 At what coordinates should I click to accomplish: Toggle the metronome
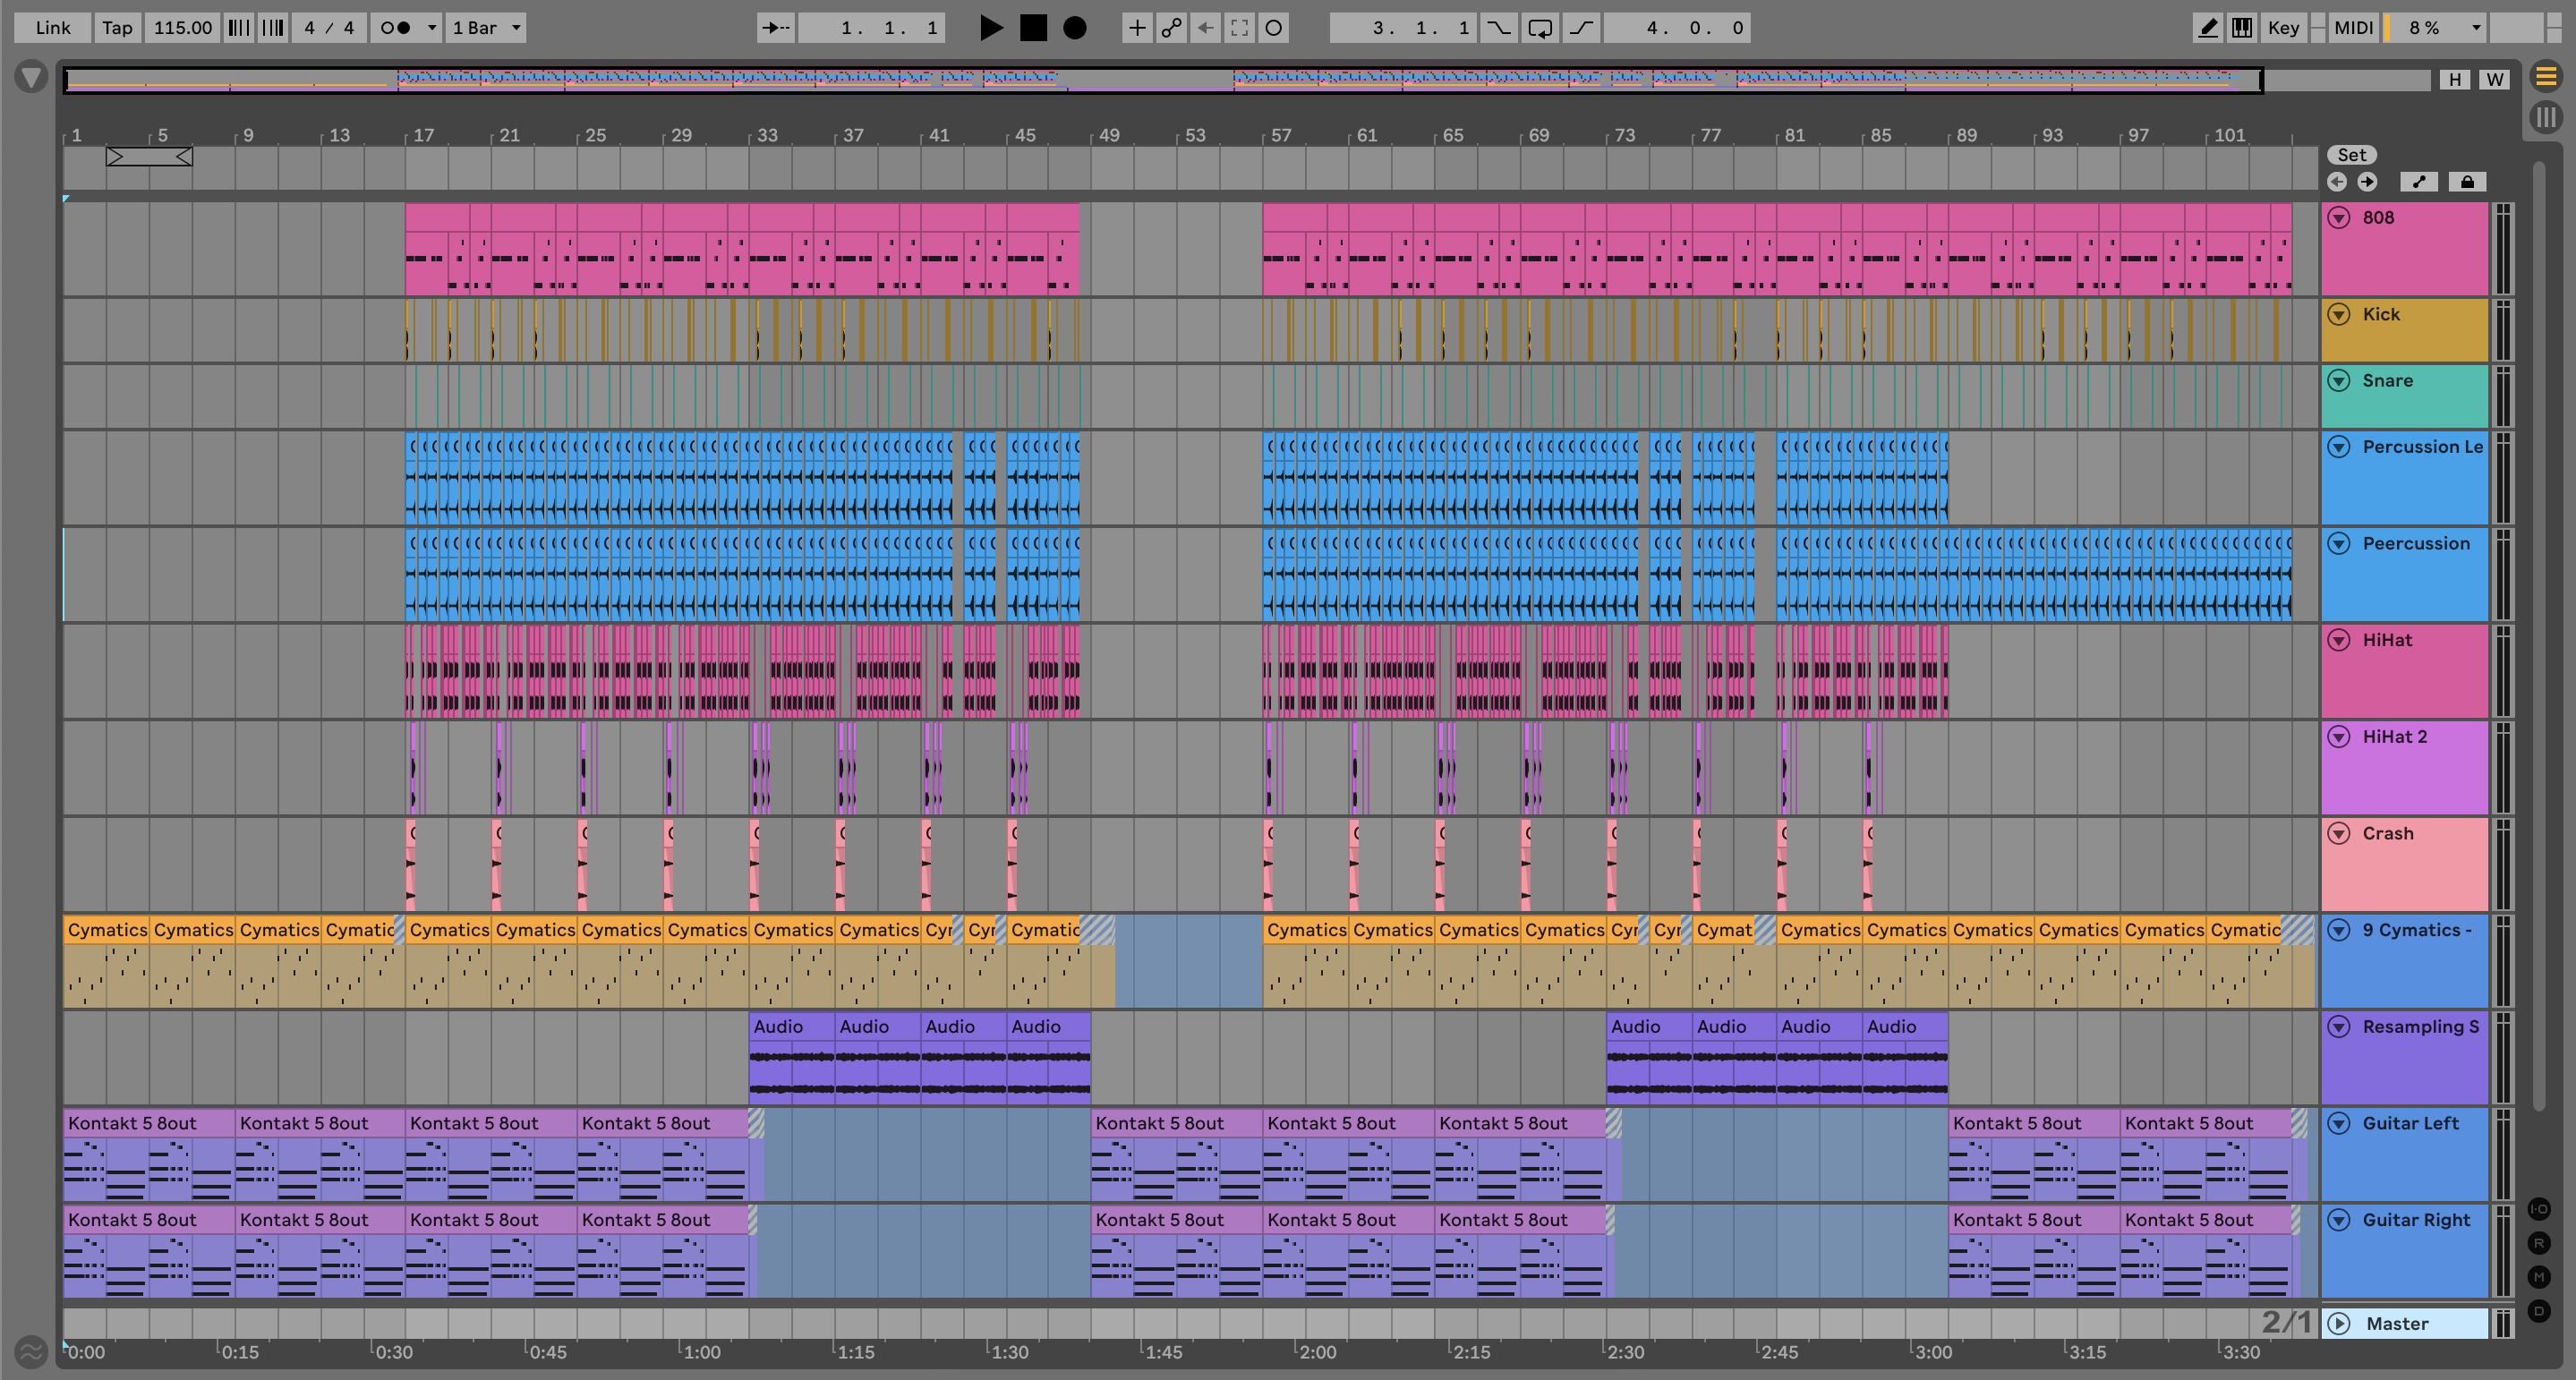coord(396,28)
